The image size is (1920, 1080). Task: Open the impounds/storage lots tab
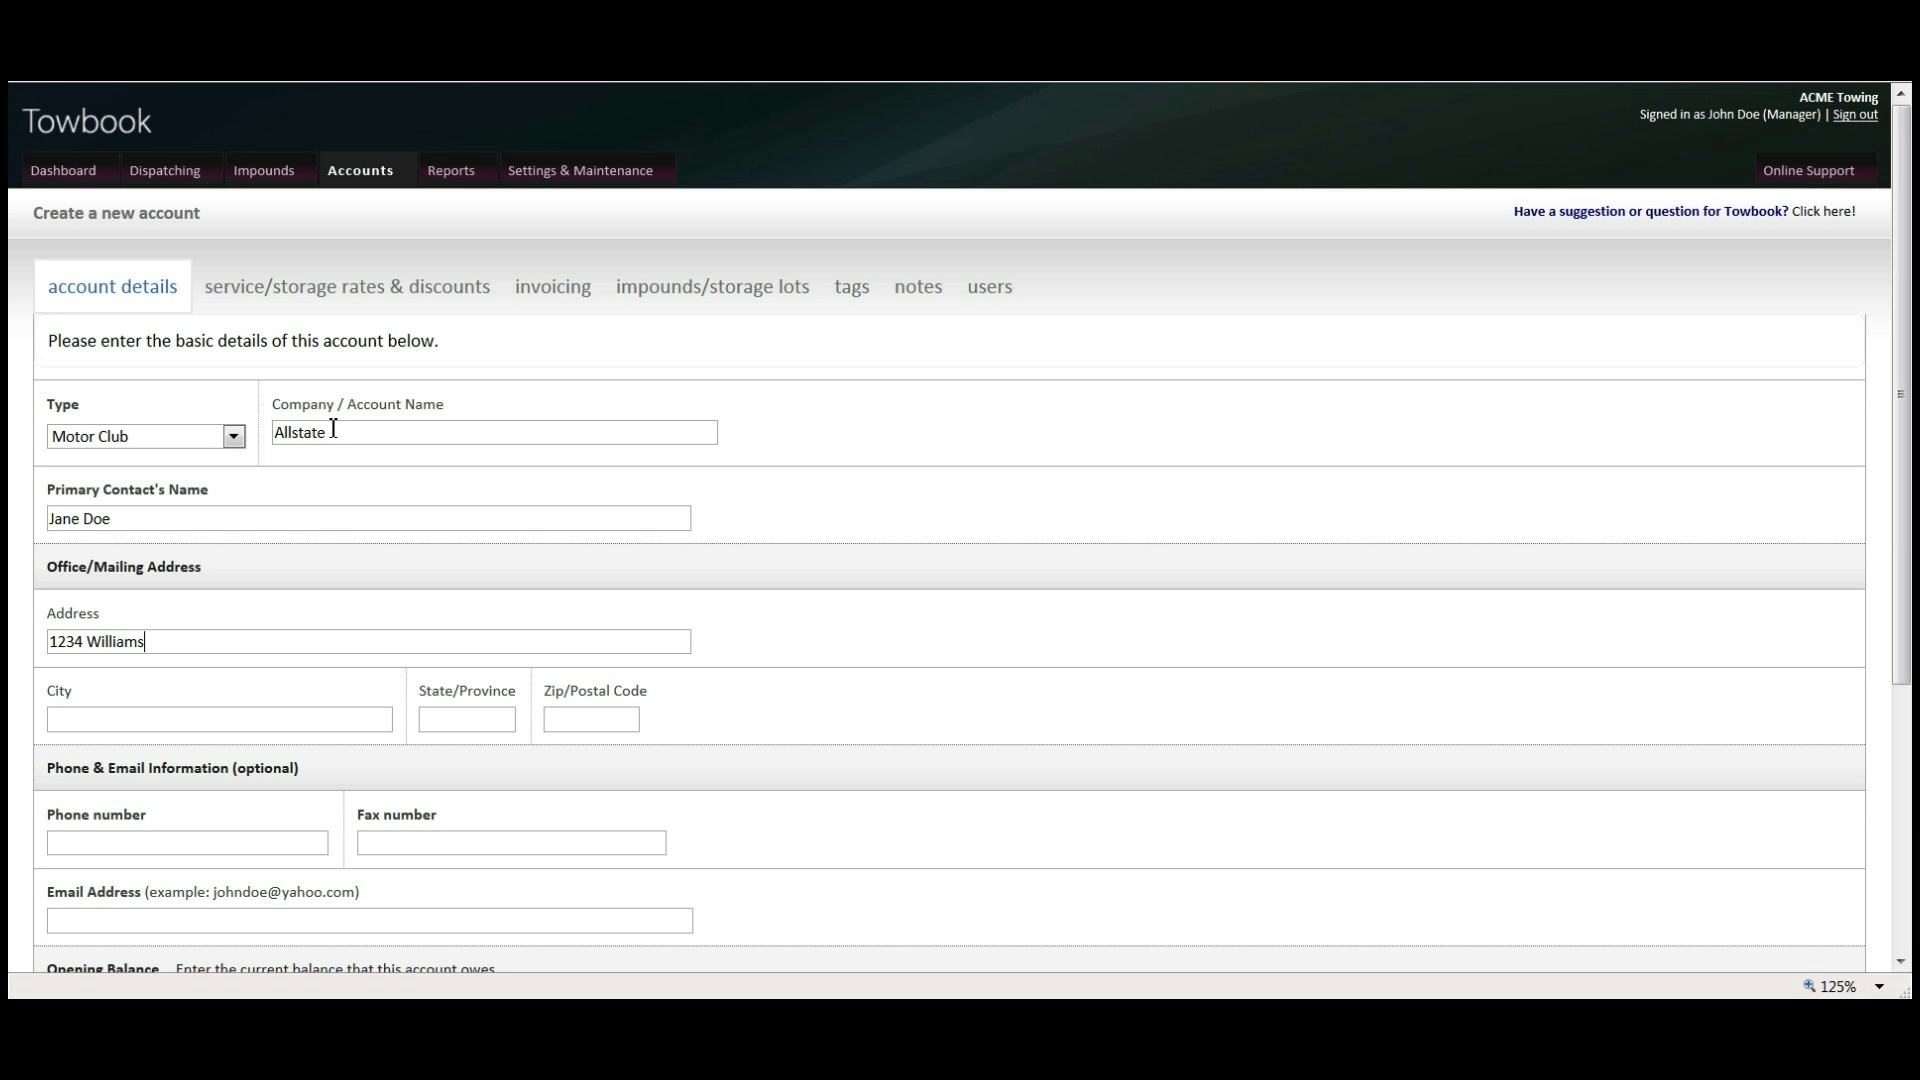point(713,287)
